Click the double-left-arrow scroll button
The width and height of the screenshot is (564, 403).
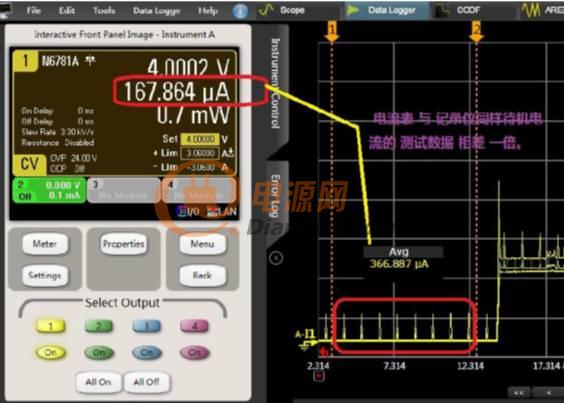(519, 393)
